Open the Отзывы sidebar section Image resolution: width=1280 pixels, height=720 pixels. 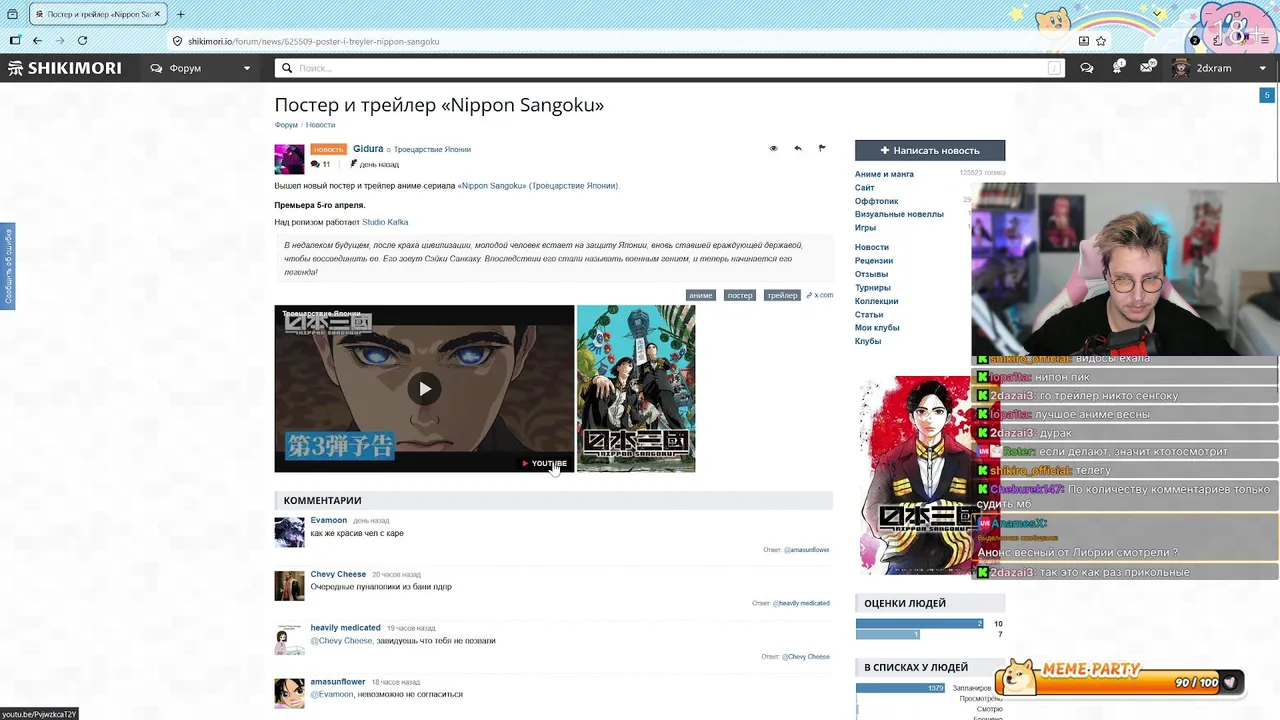tap(871, 274)
